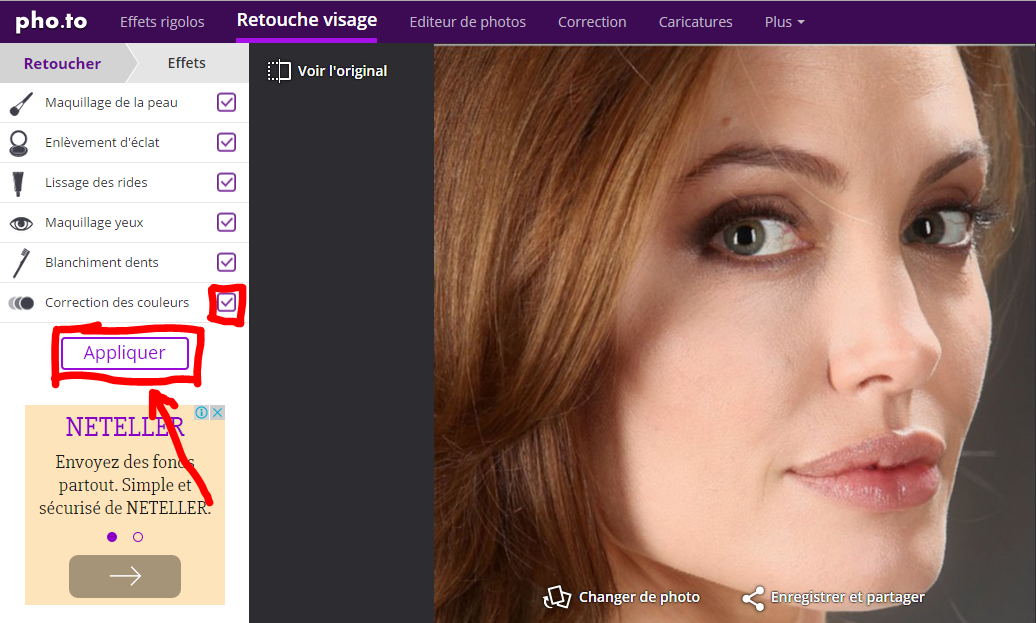The image size is (1036, 623).
Task: Uncheck the Correction des couleurs checkbox
Action: tap(227, 303)
